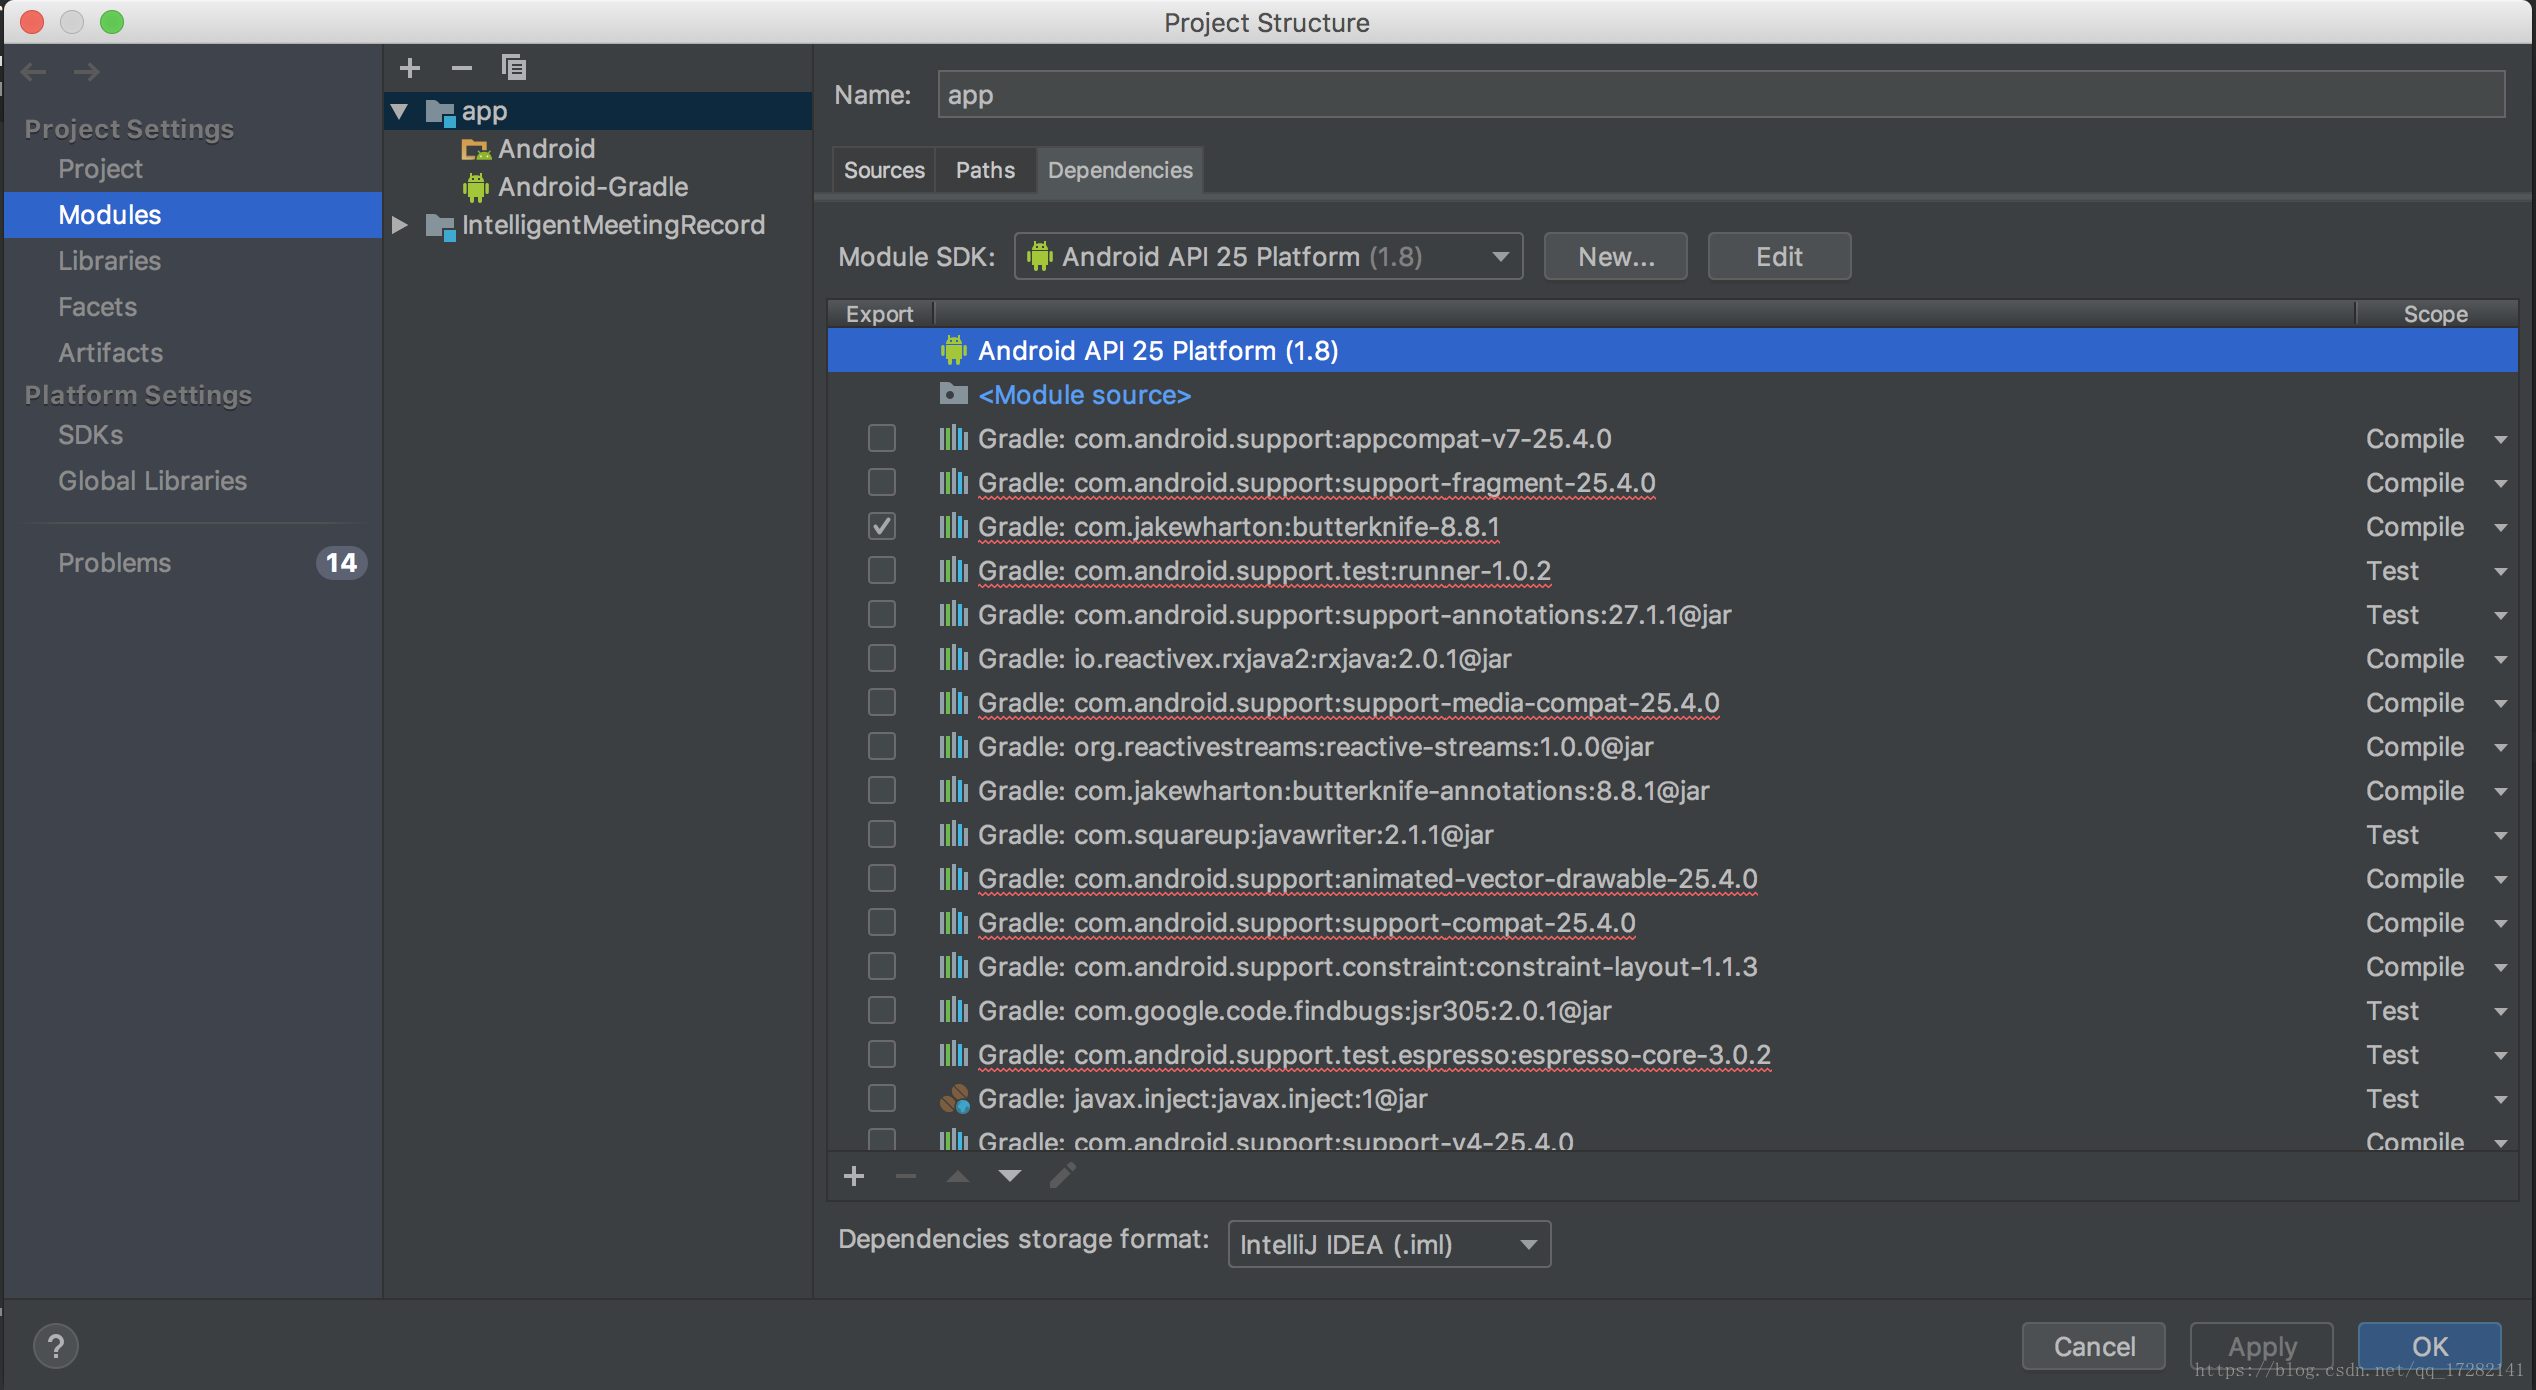
Task: Enable export for test:runner-1.0.2
Action: pyautogui.click(x=882, y=570)
